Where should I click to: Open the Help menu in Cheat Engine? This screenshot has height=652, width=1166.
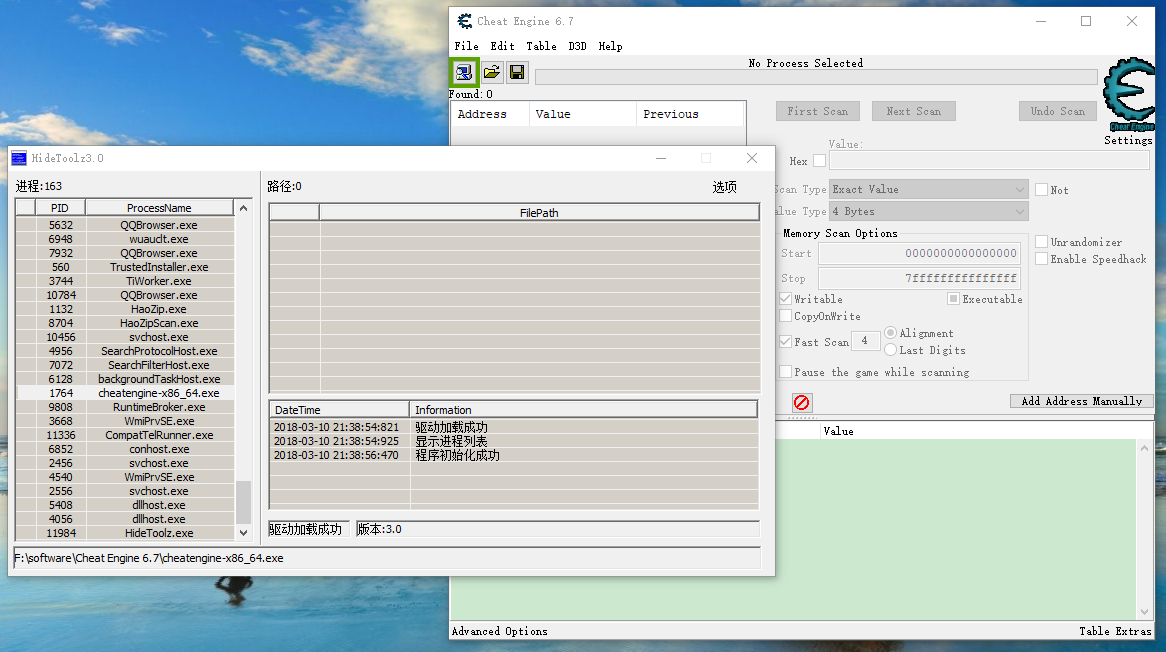tap(611, 46)
